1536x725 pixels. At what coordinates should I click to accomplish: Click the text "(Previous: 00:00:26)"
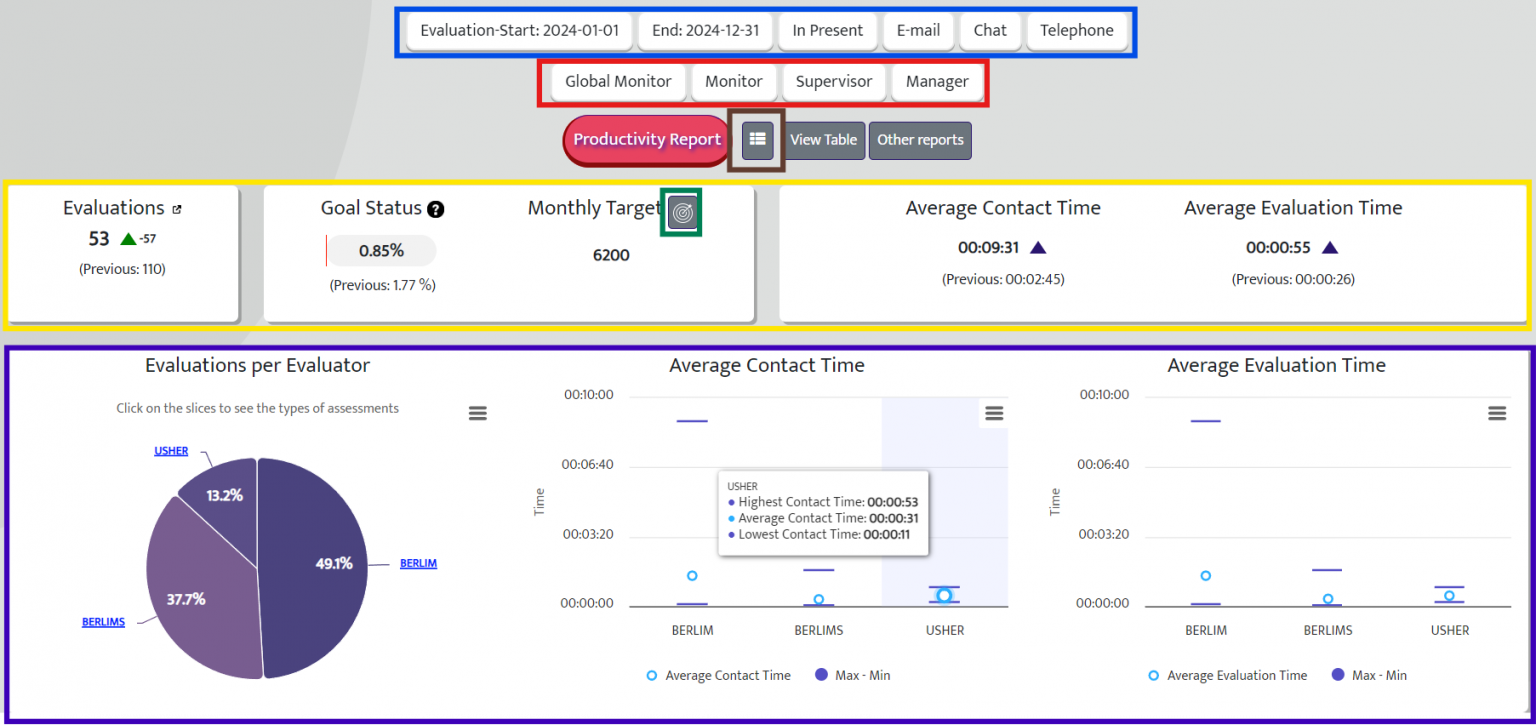click(x=1293, y=279)
